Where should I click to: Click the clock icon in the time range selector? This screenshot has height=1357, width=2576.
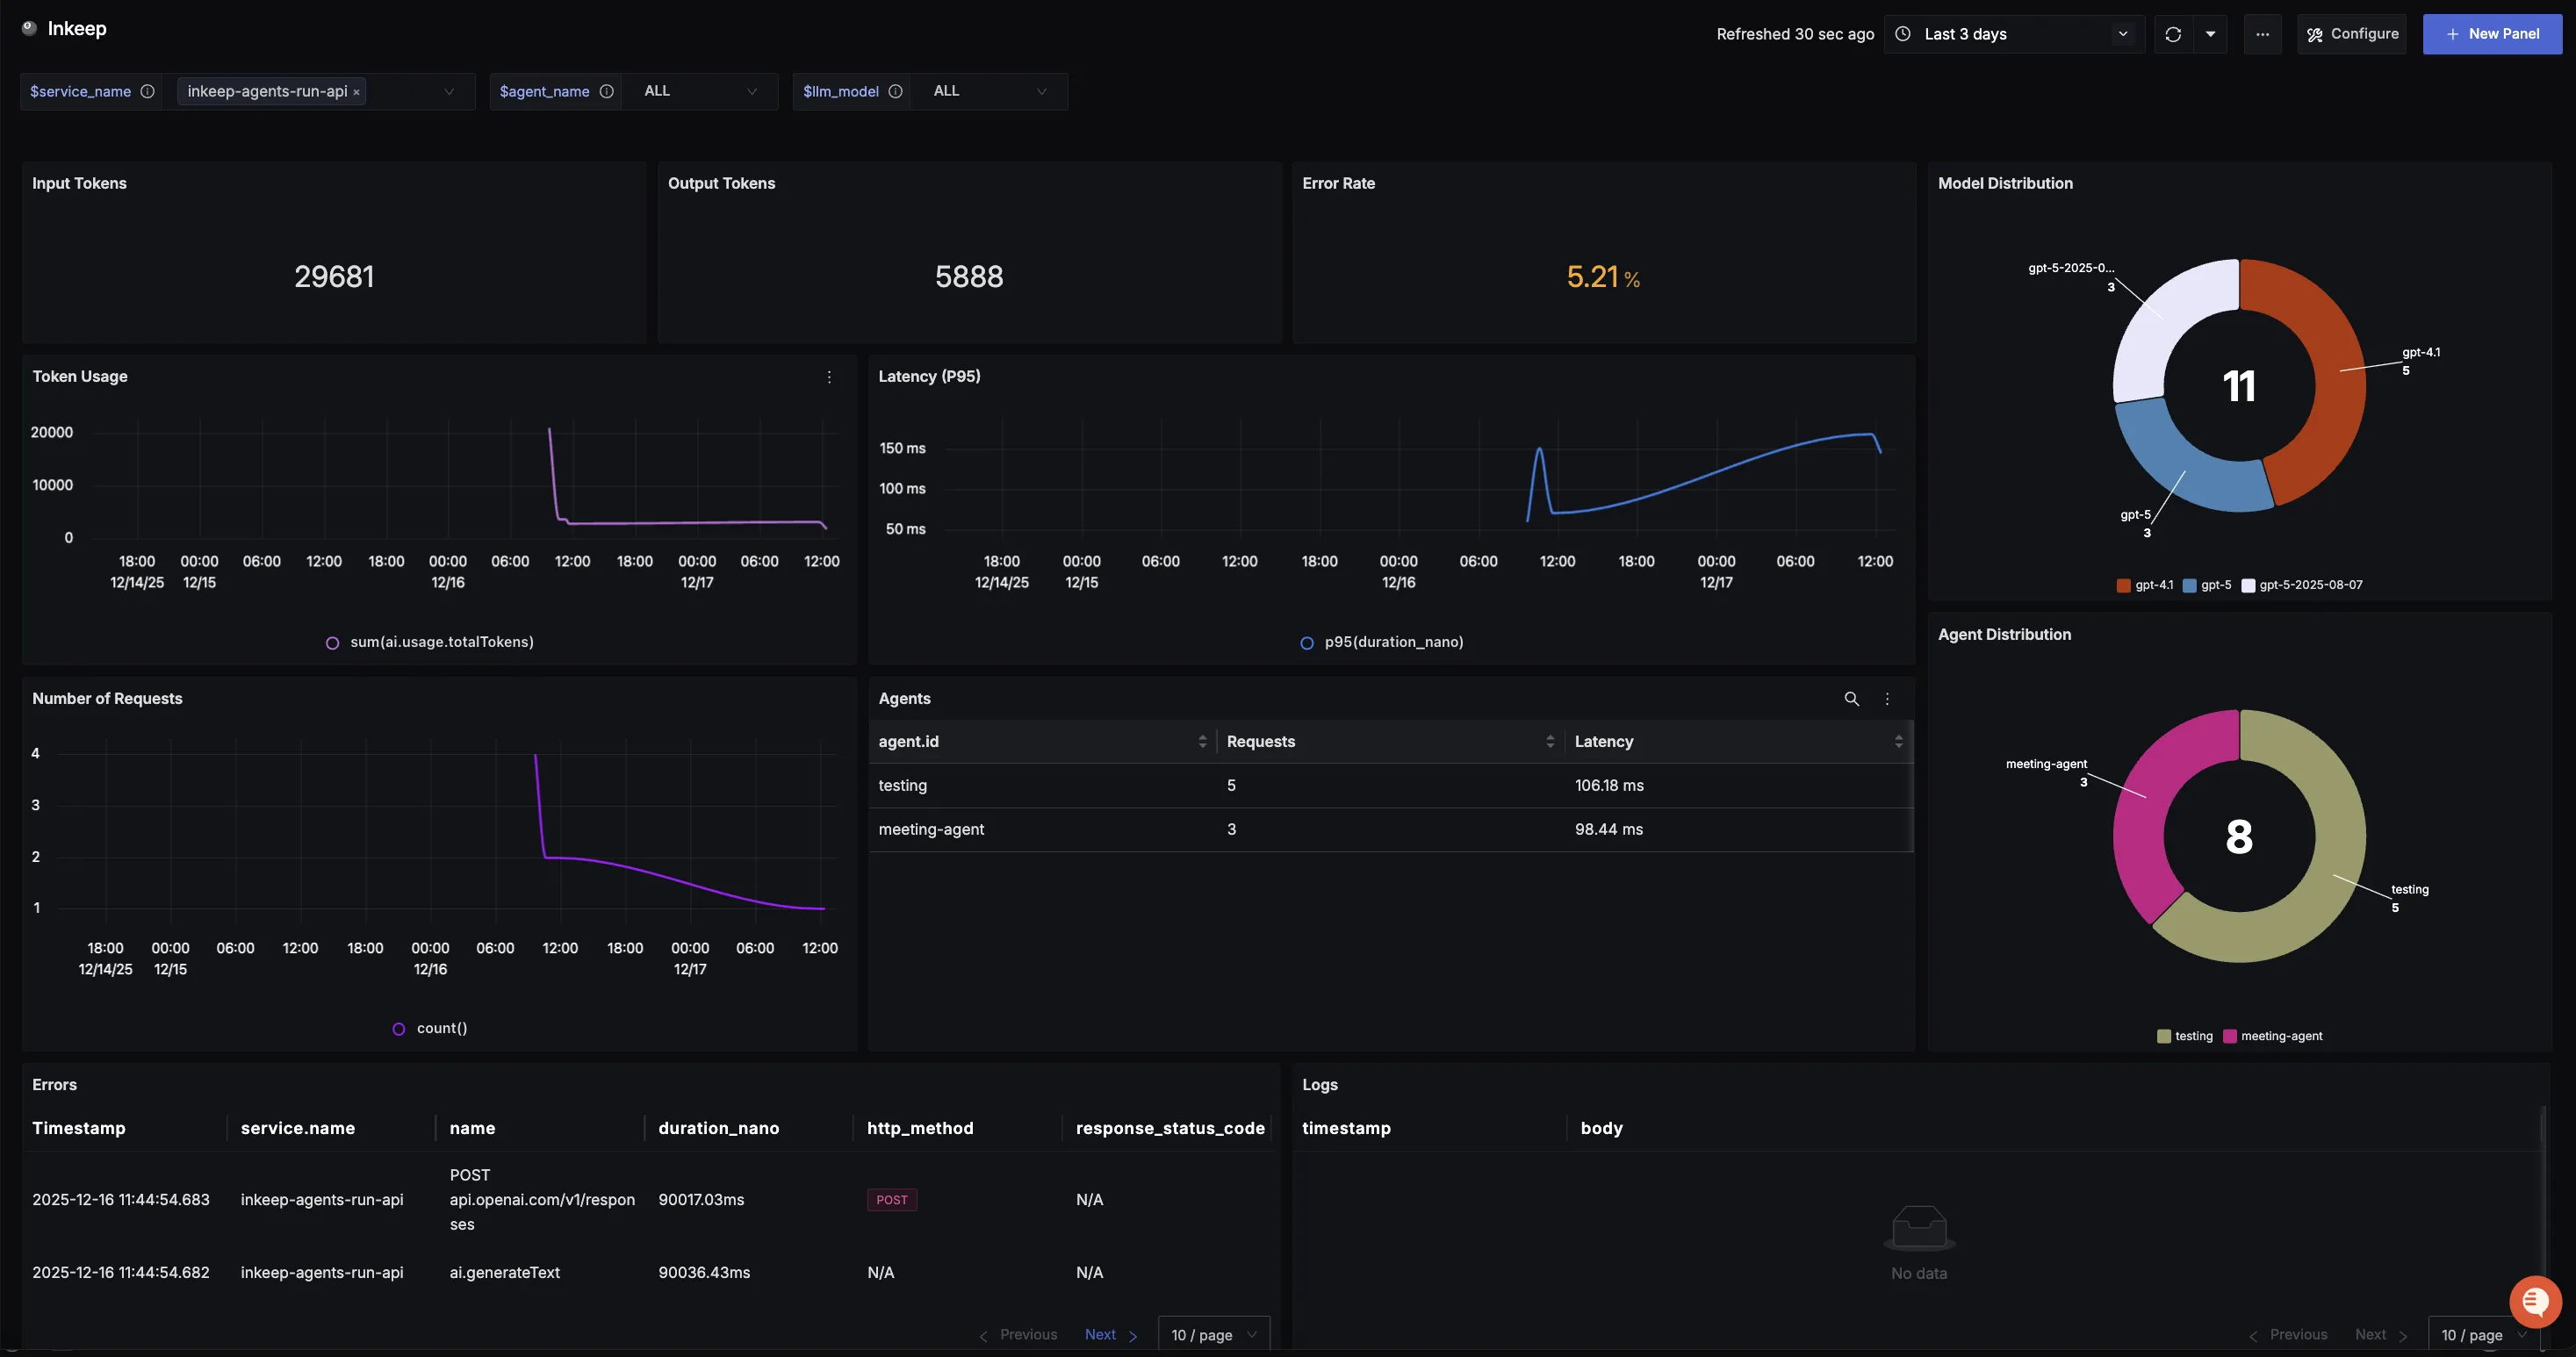coord(1901,33)
